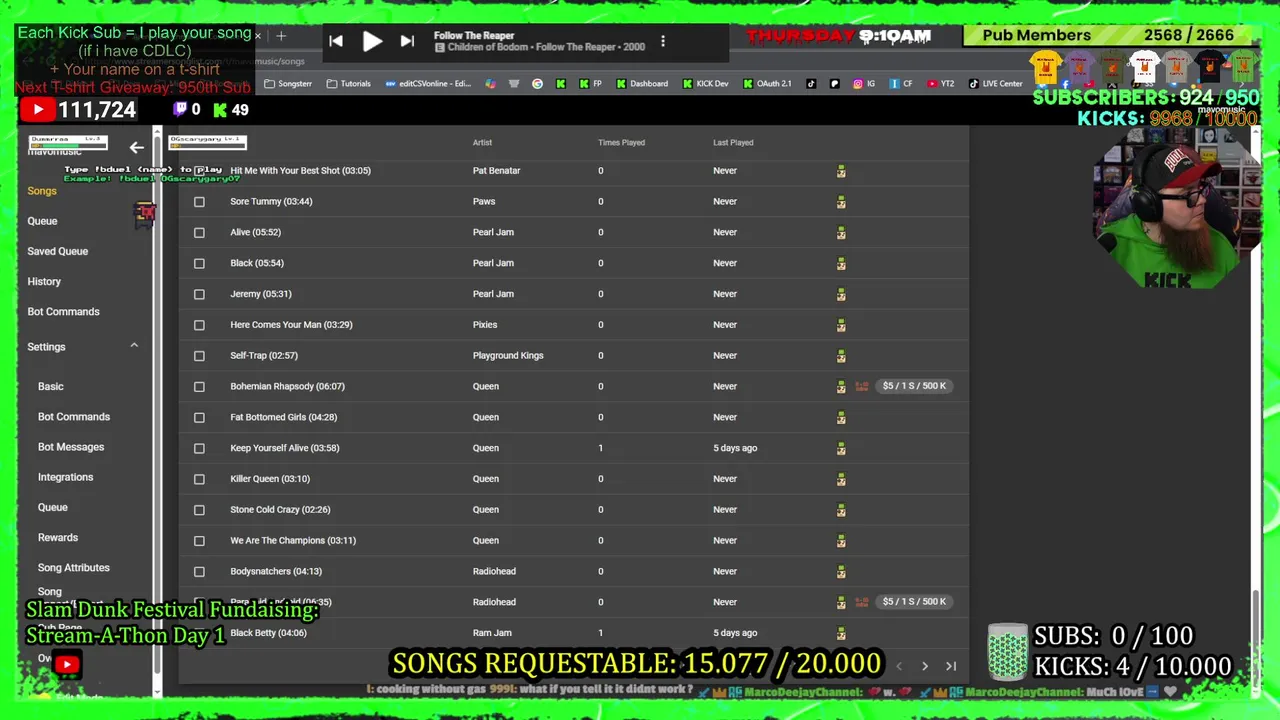Open the Kick Dashboard bookmark
The height and width of the screenshot is (720, 1280).
tap(642, 84)
